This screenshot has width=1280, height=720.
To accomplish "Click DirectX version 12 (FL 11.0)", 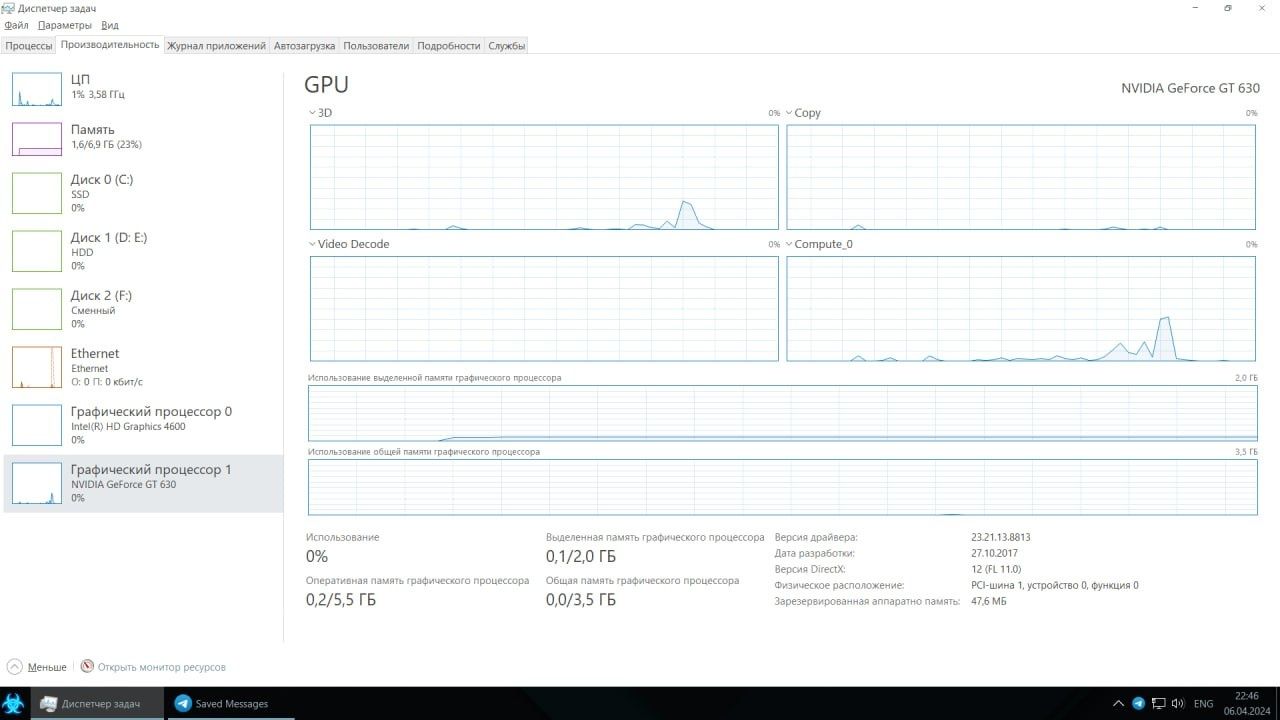I will pyautogui.click(x=996, y=569).
